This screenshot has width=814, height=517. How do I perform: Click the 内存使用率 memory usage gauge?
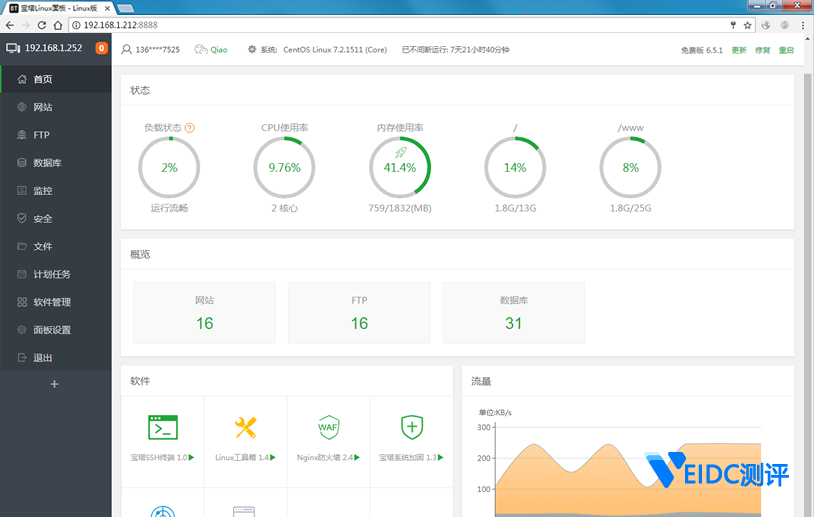(400, 168)
